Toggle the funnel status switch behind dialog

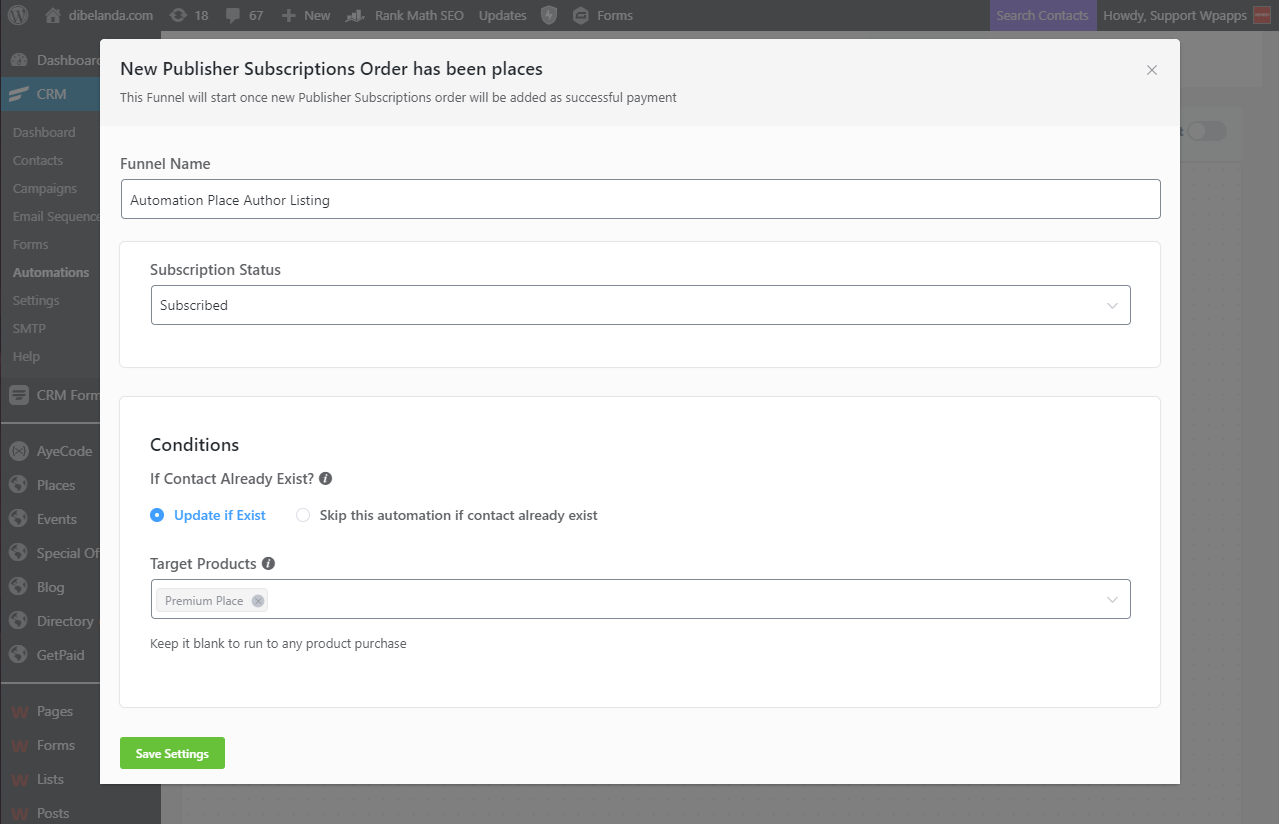point(1206,131)
